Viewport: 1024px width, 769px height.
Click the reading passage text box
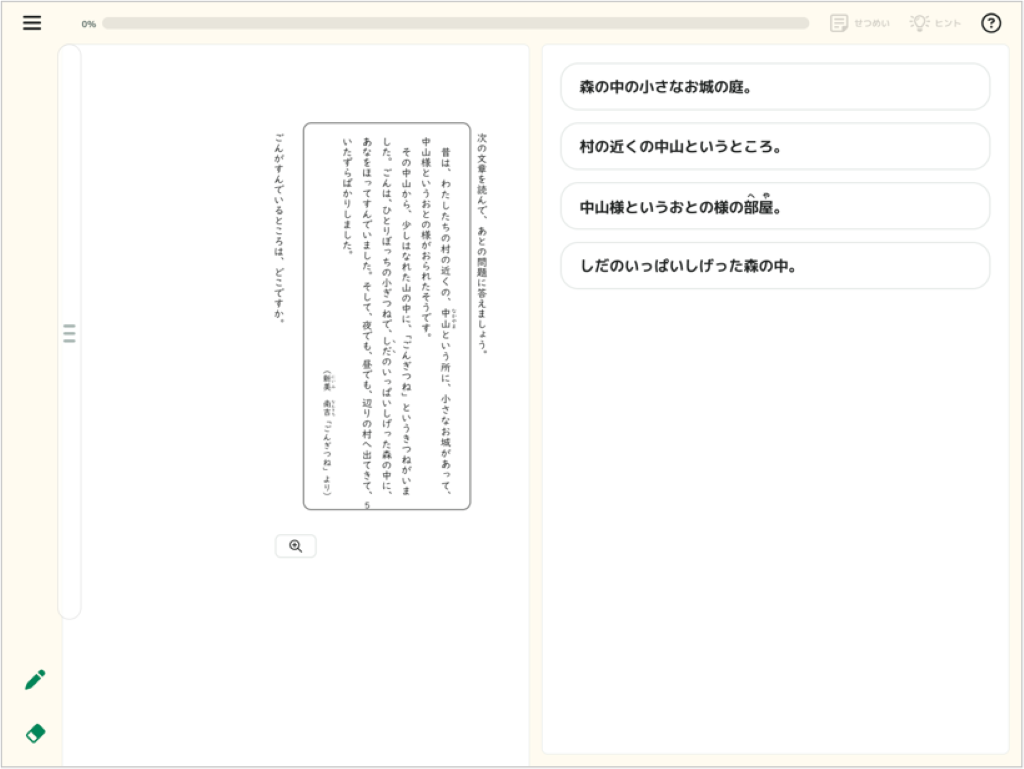click(387, 316)
